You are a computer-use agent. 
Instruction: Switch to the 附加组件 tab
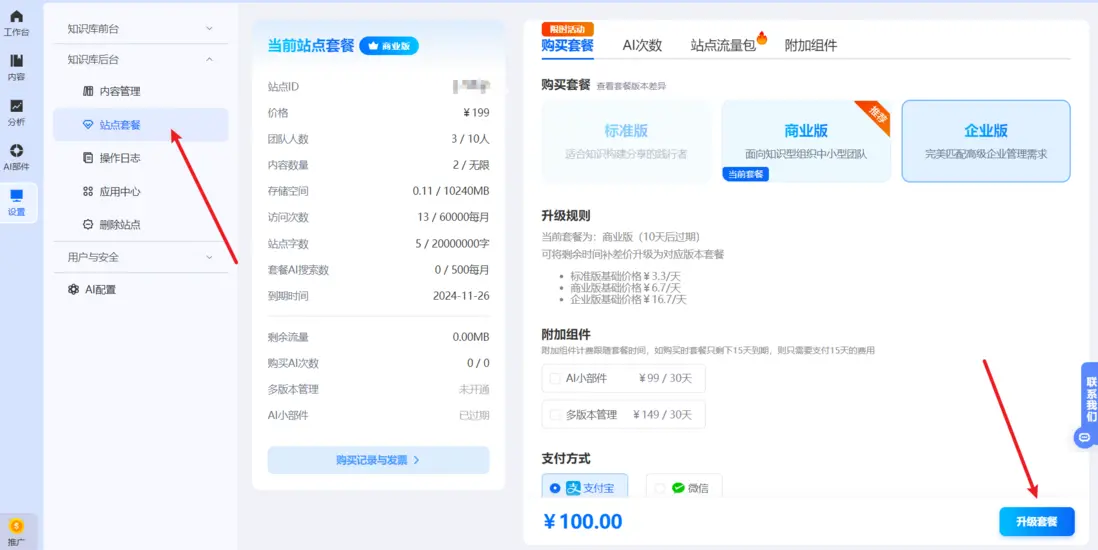(x=810, y=46)
